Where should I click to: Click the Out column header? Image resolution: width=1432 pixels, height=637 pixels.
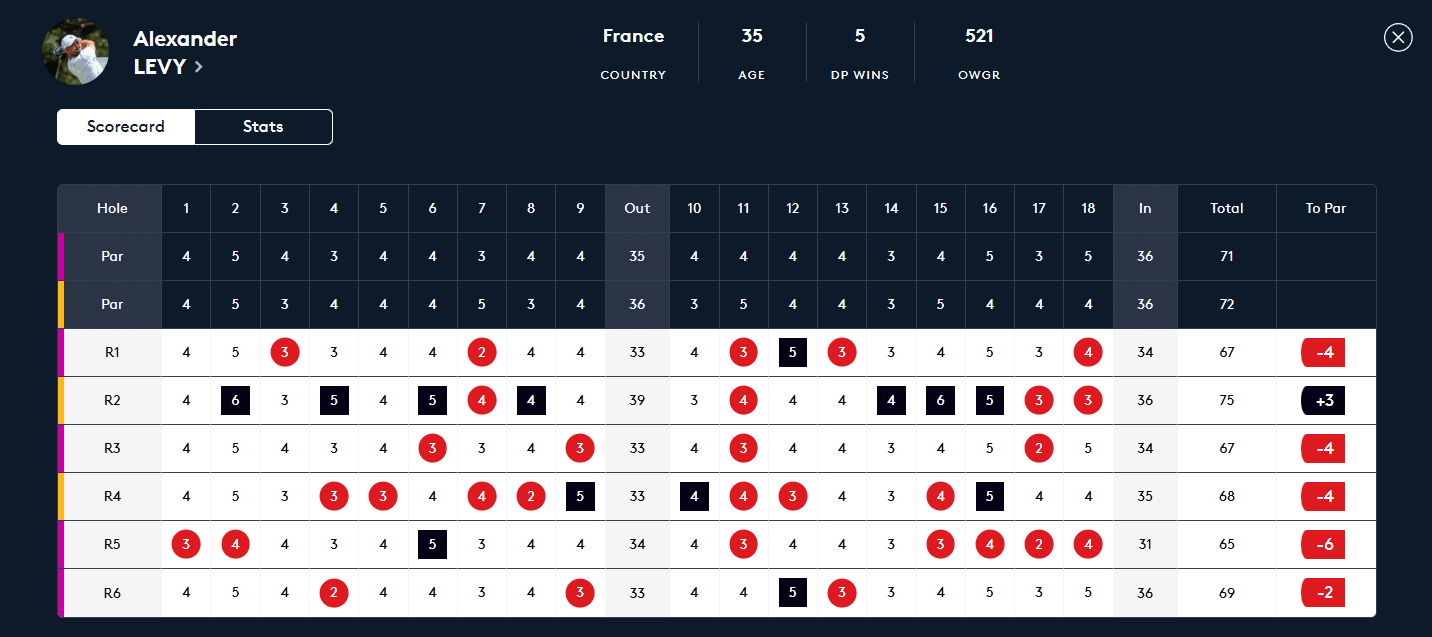[637, 208]
